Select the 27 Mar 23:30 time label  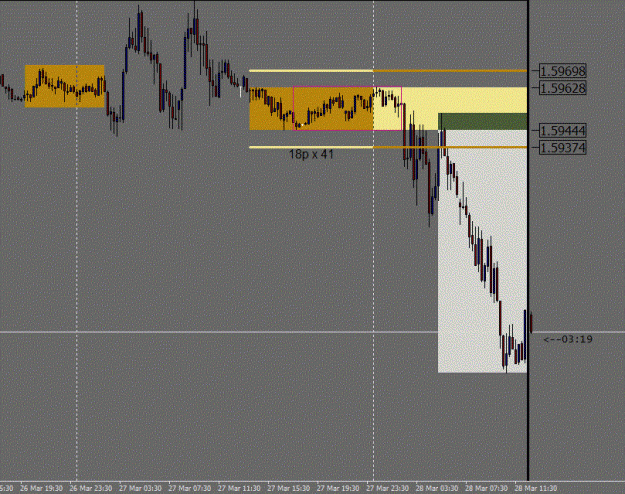point(387,488)
